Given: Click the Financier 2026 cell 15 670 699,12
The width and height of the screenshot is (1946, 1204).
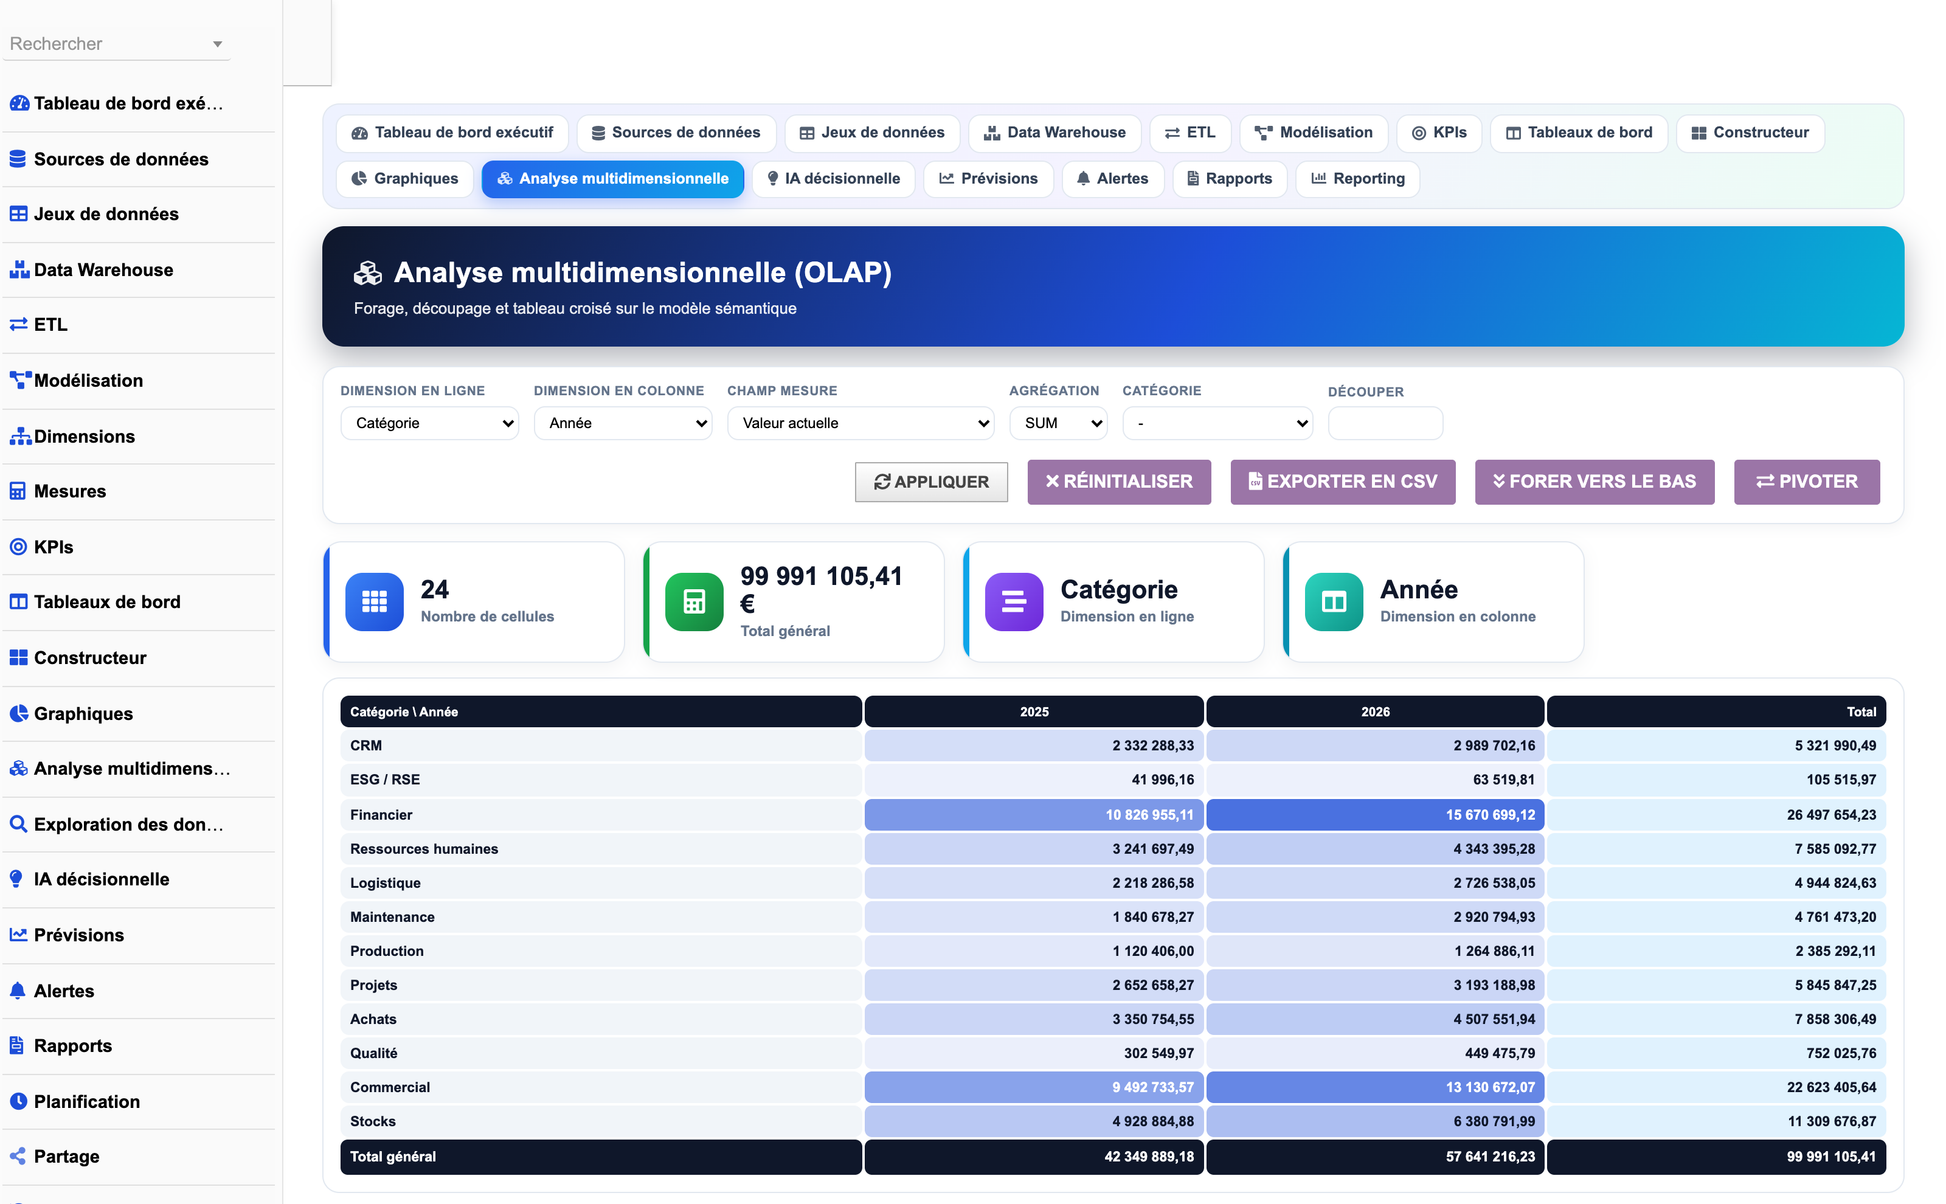Looking at the screenshot, I should (1375, 814).
